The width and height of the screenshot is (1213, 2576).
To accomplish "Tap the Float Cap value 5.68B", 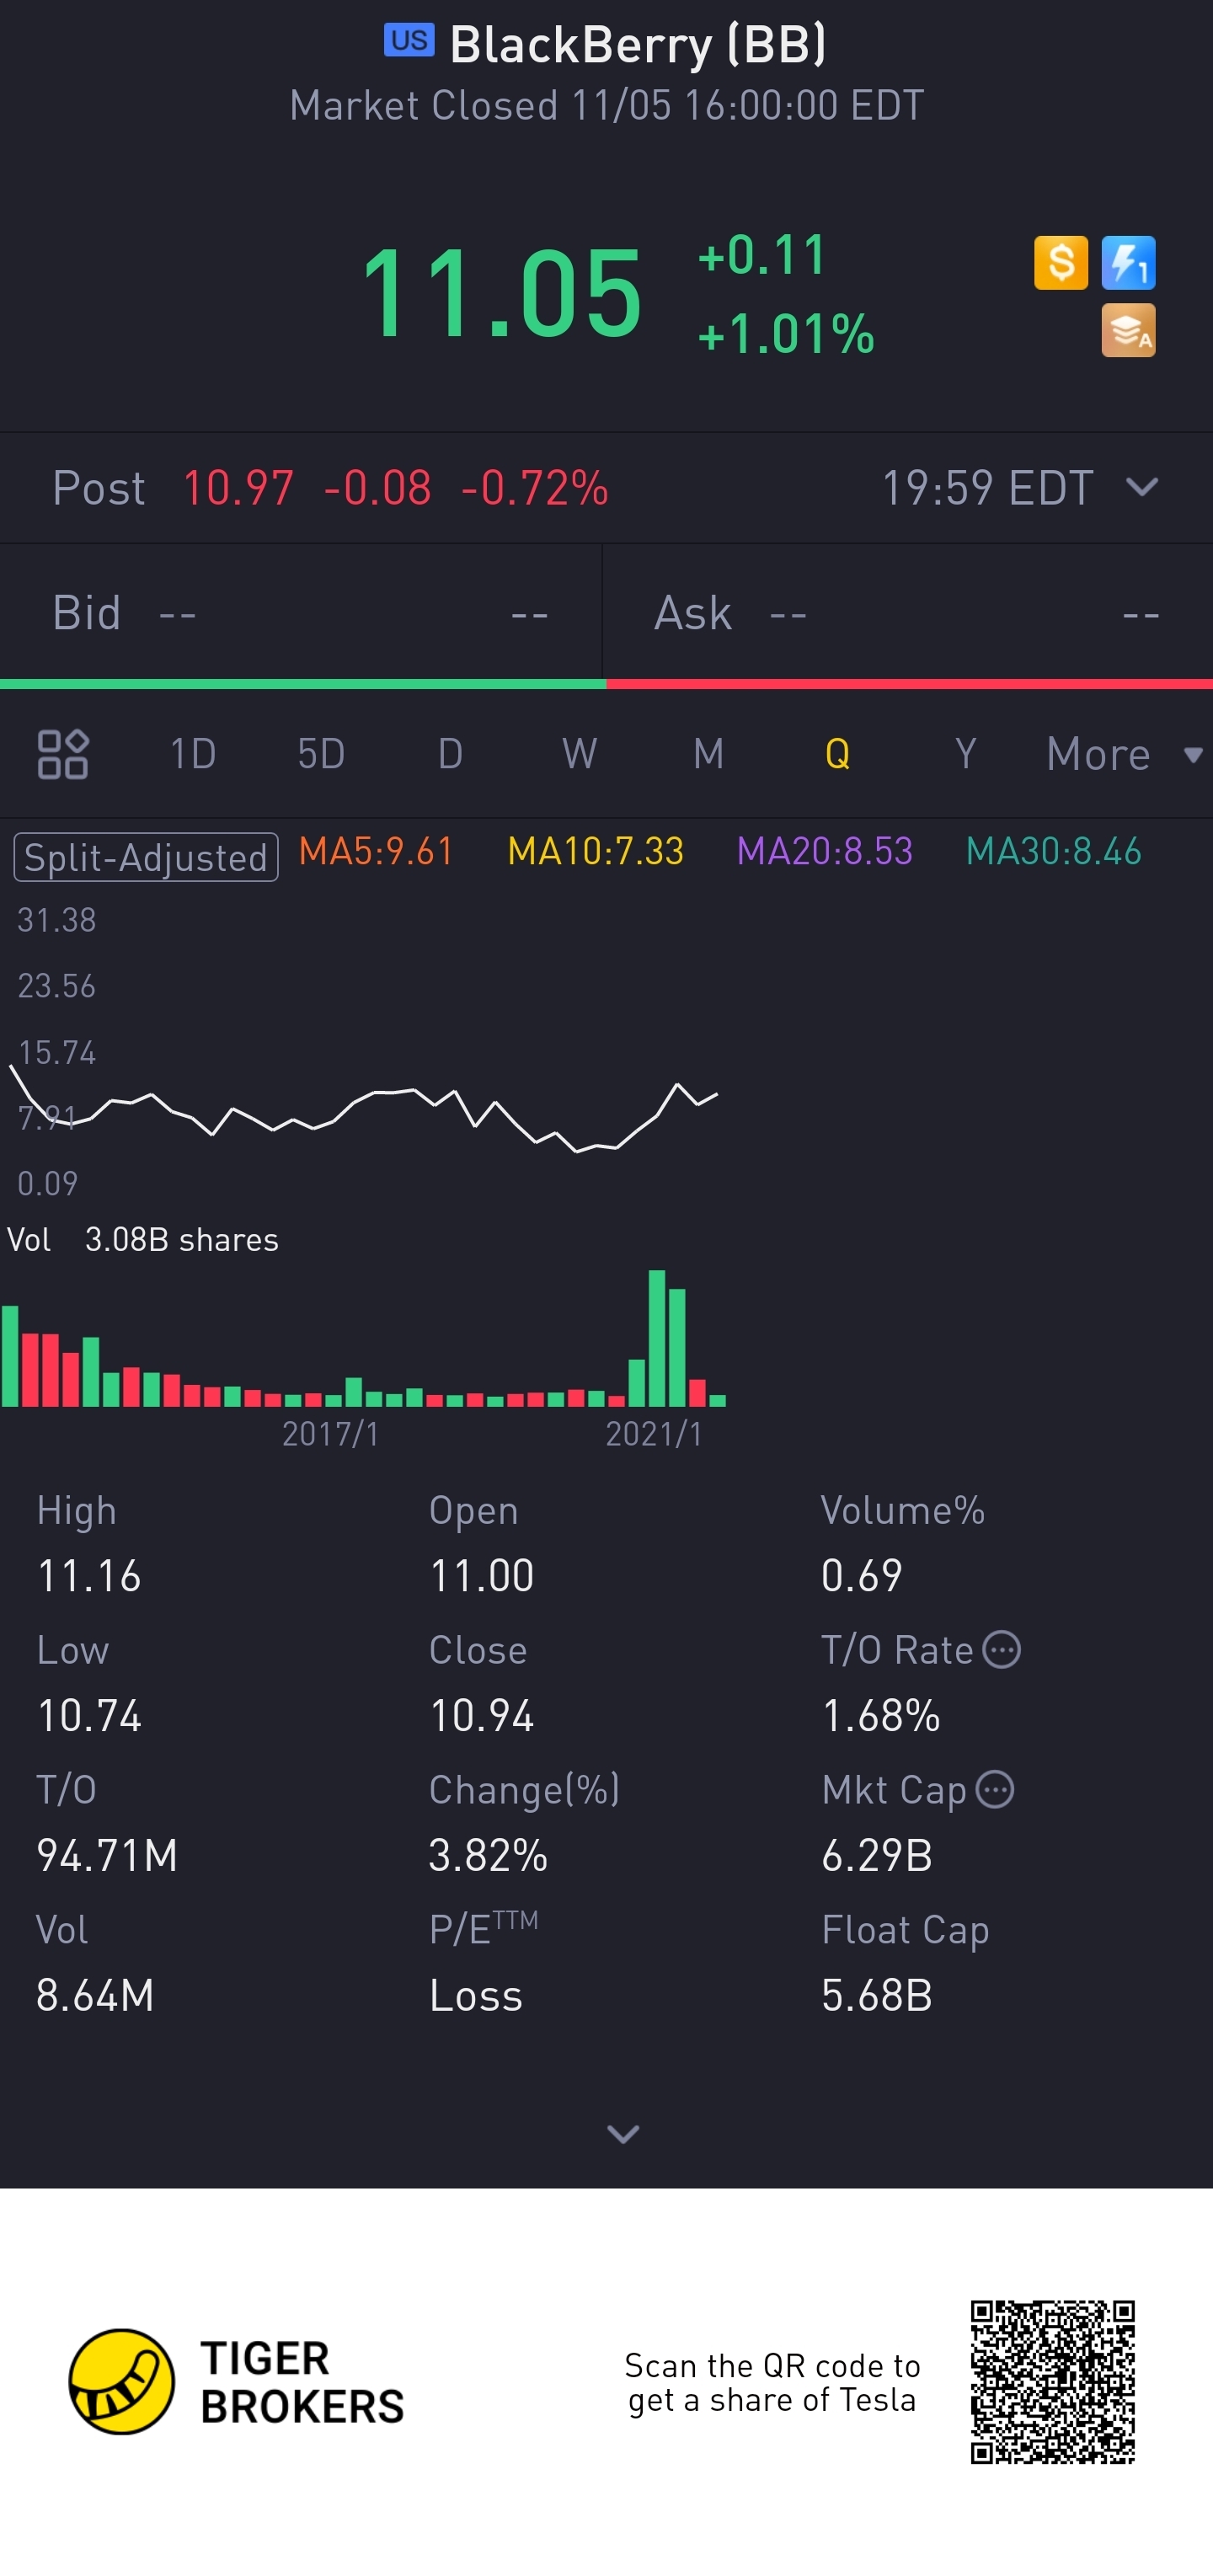I will pos(877,1996).
